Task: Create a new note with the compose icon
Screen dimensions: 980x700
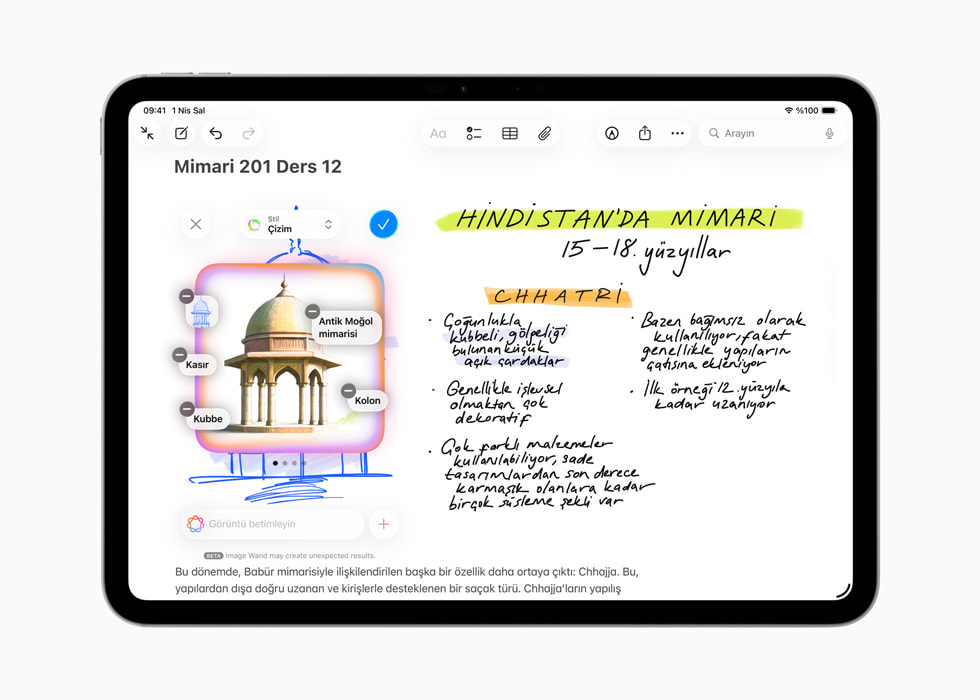Action: coord(182,132)
